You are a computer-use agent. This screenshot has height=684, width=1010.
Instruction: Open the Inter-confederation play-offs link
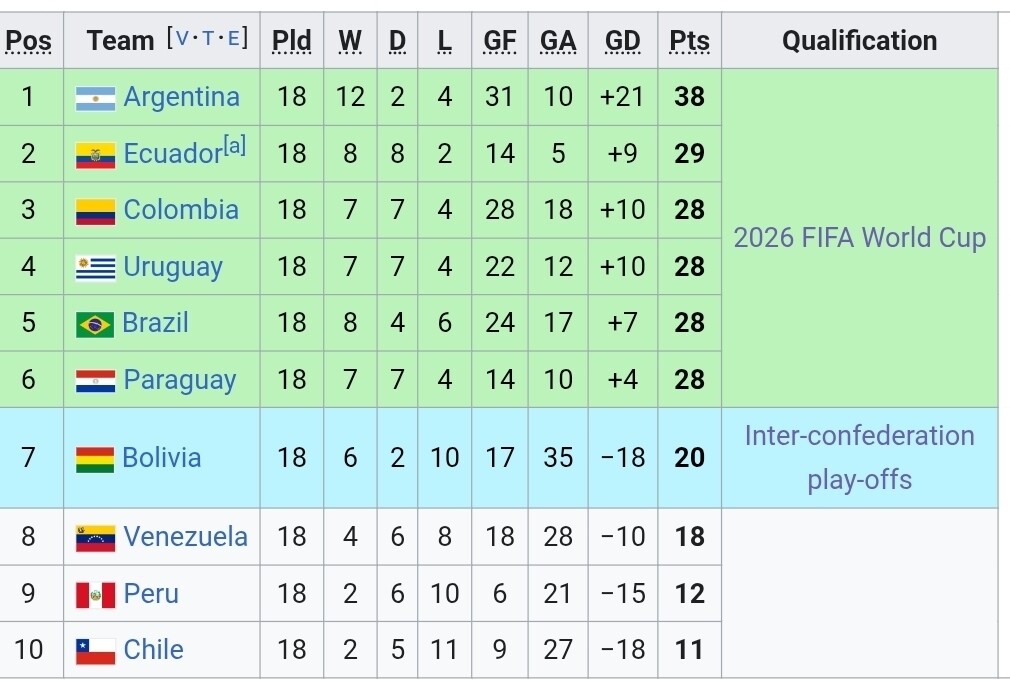point(859,457)
